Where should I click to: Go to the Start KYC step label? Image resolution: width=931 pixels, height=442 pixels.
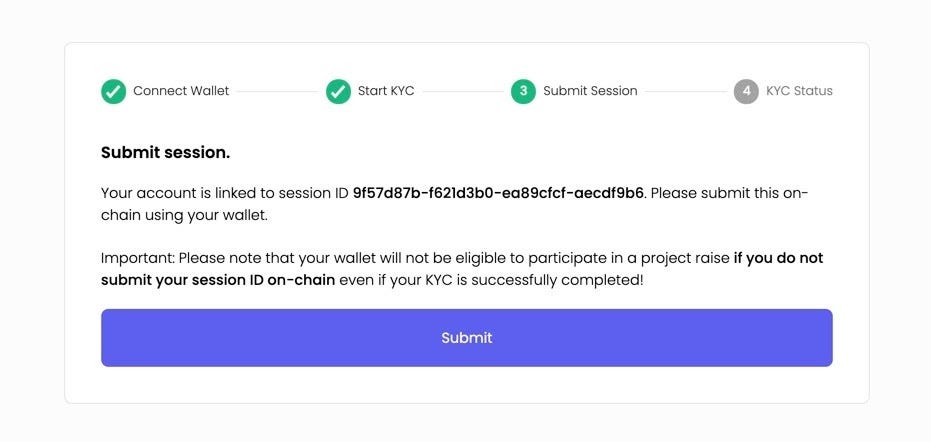pyautogui.click(x=386, y=91)
